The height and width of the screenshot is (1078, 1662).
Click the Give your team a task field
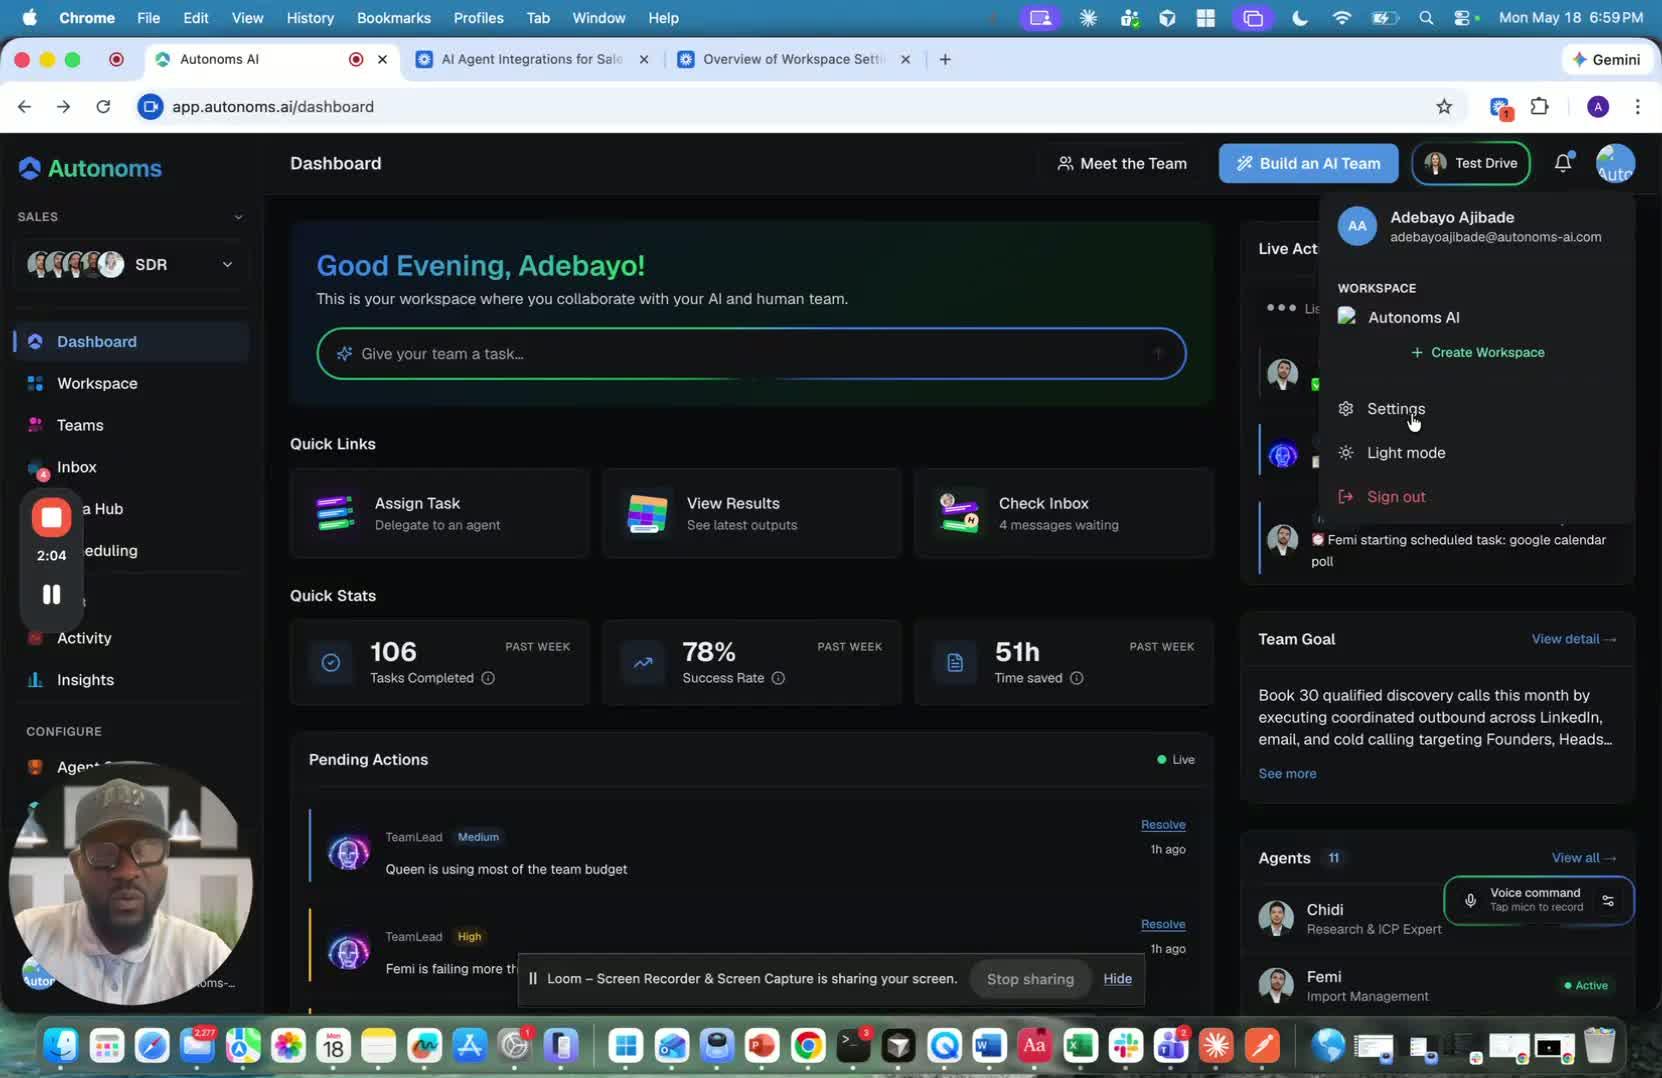(x=751, y=354)
